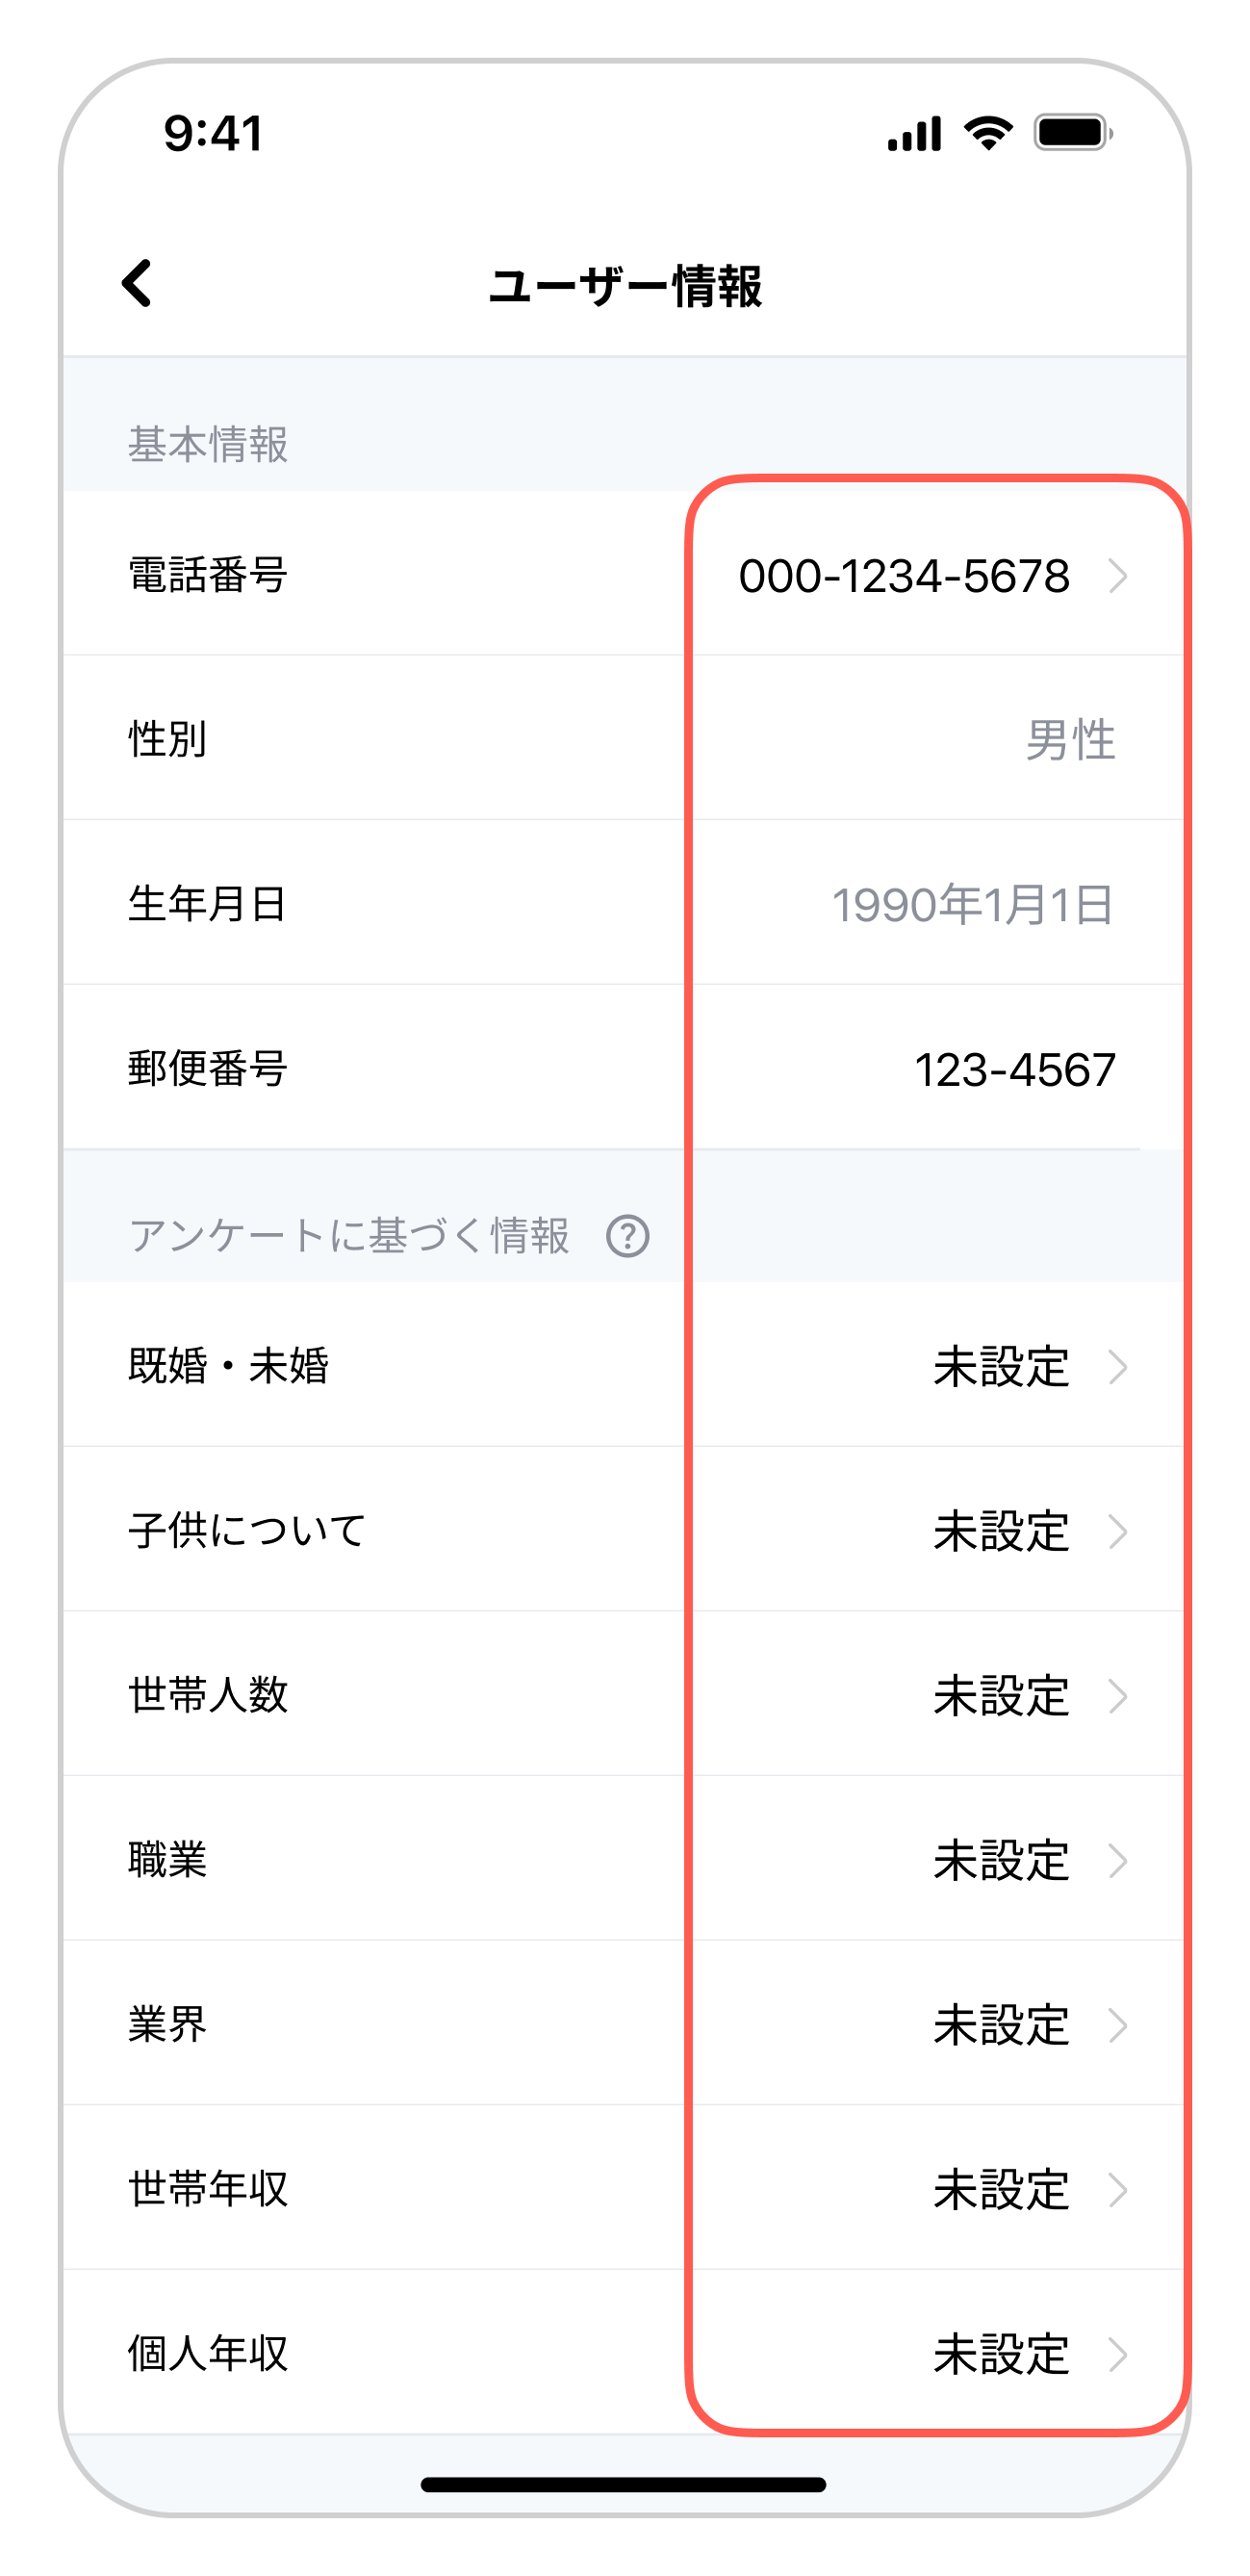Select the 業界 setting row
Screen dimensions: 1250x2576
point(625,2025)
